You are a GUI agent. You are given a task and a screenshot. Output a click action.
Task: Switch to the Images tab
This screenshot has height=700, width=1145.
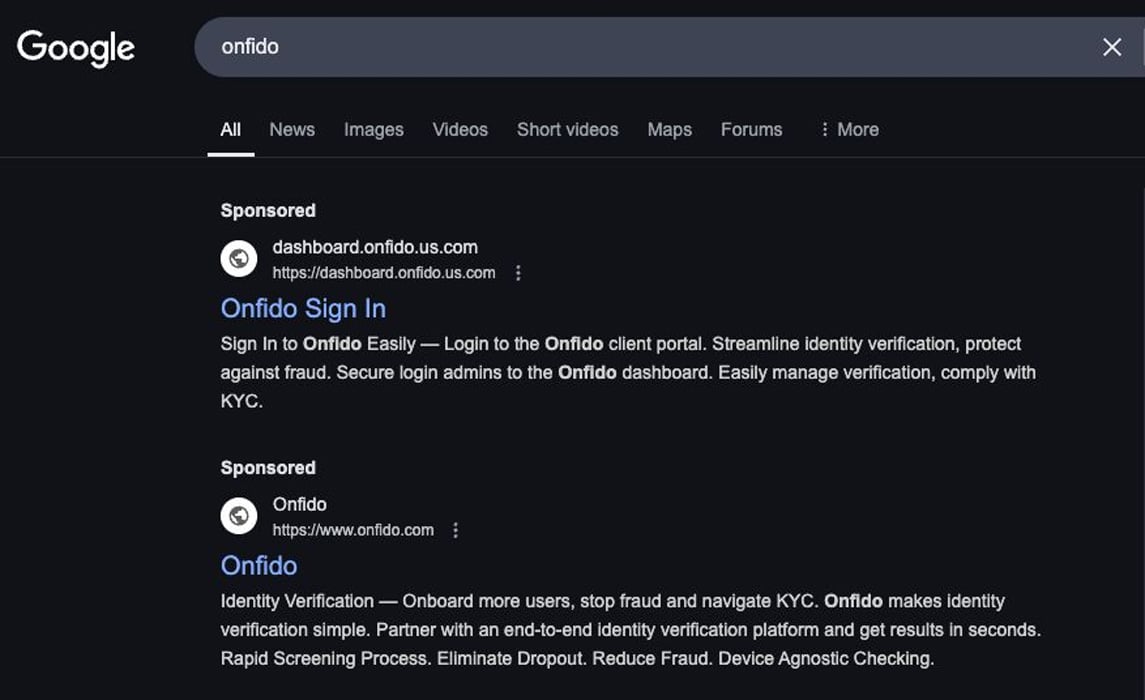pos(373,129)
